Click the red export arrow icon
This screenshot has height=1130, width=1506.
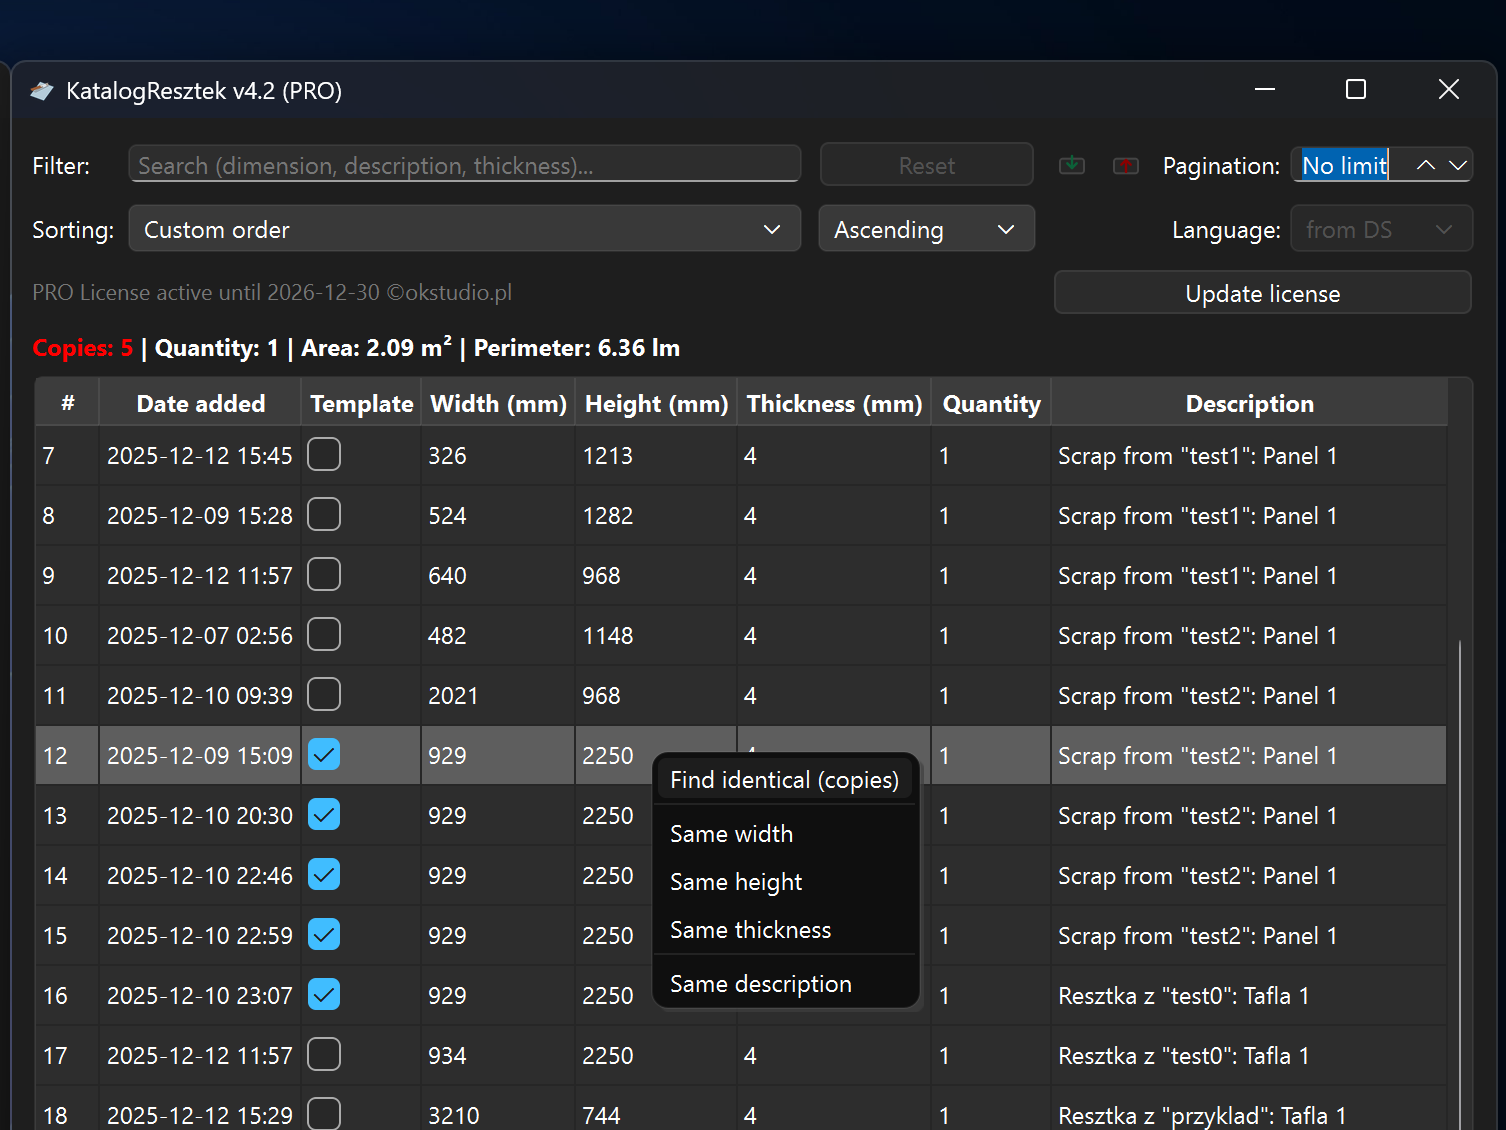coord(1126,165)
